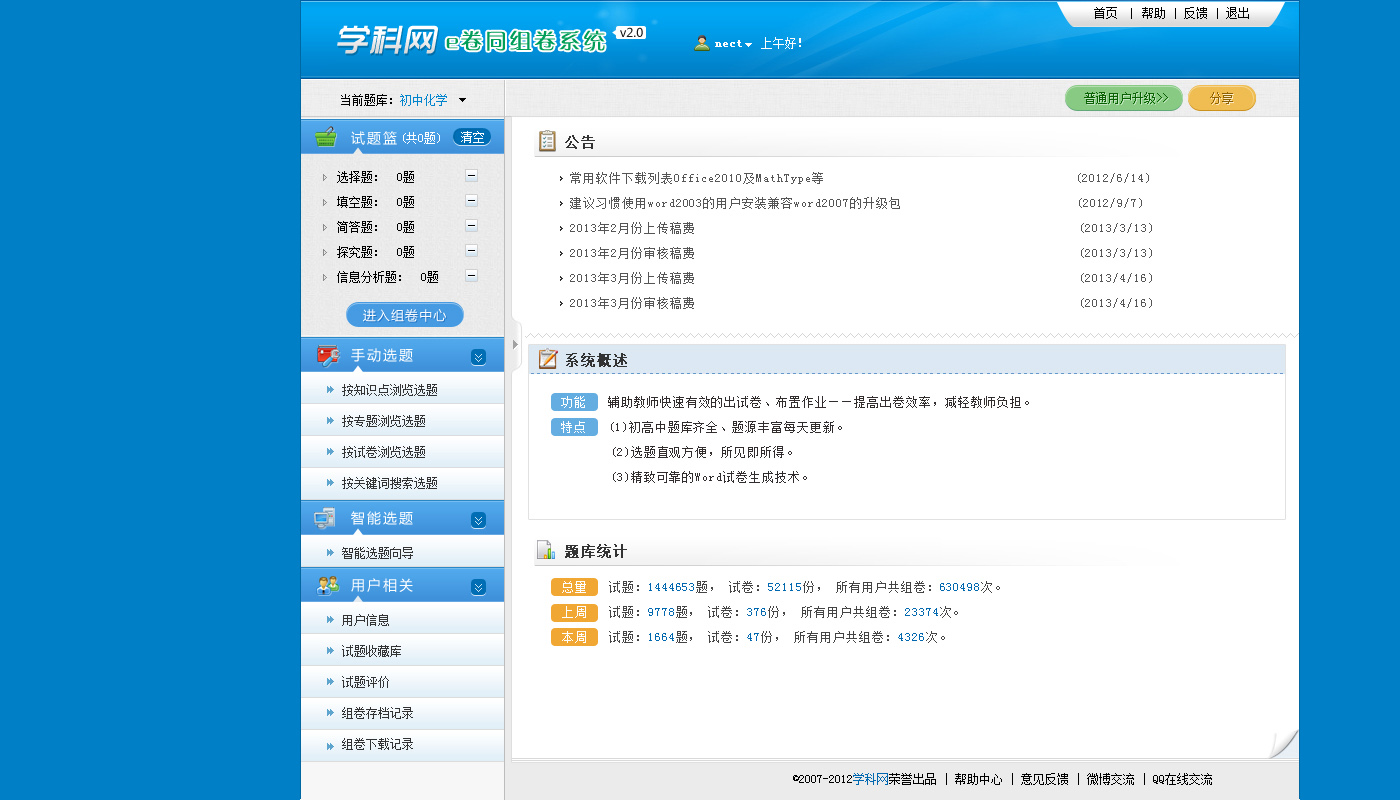Open 试题收藏库

tap(371, 651)
